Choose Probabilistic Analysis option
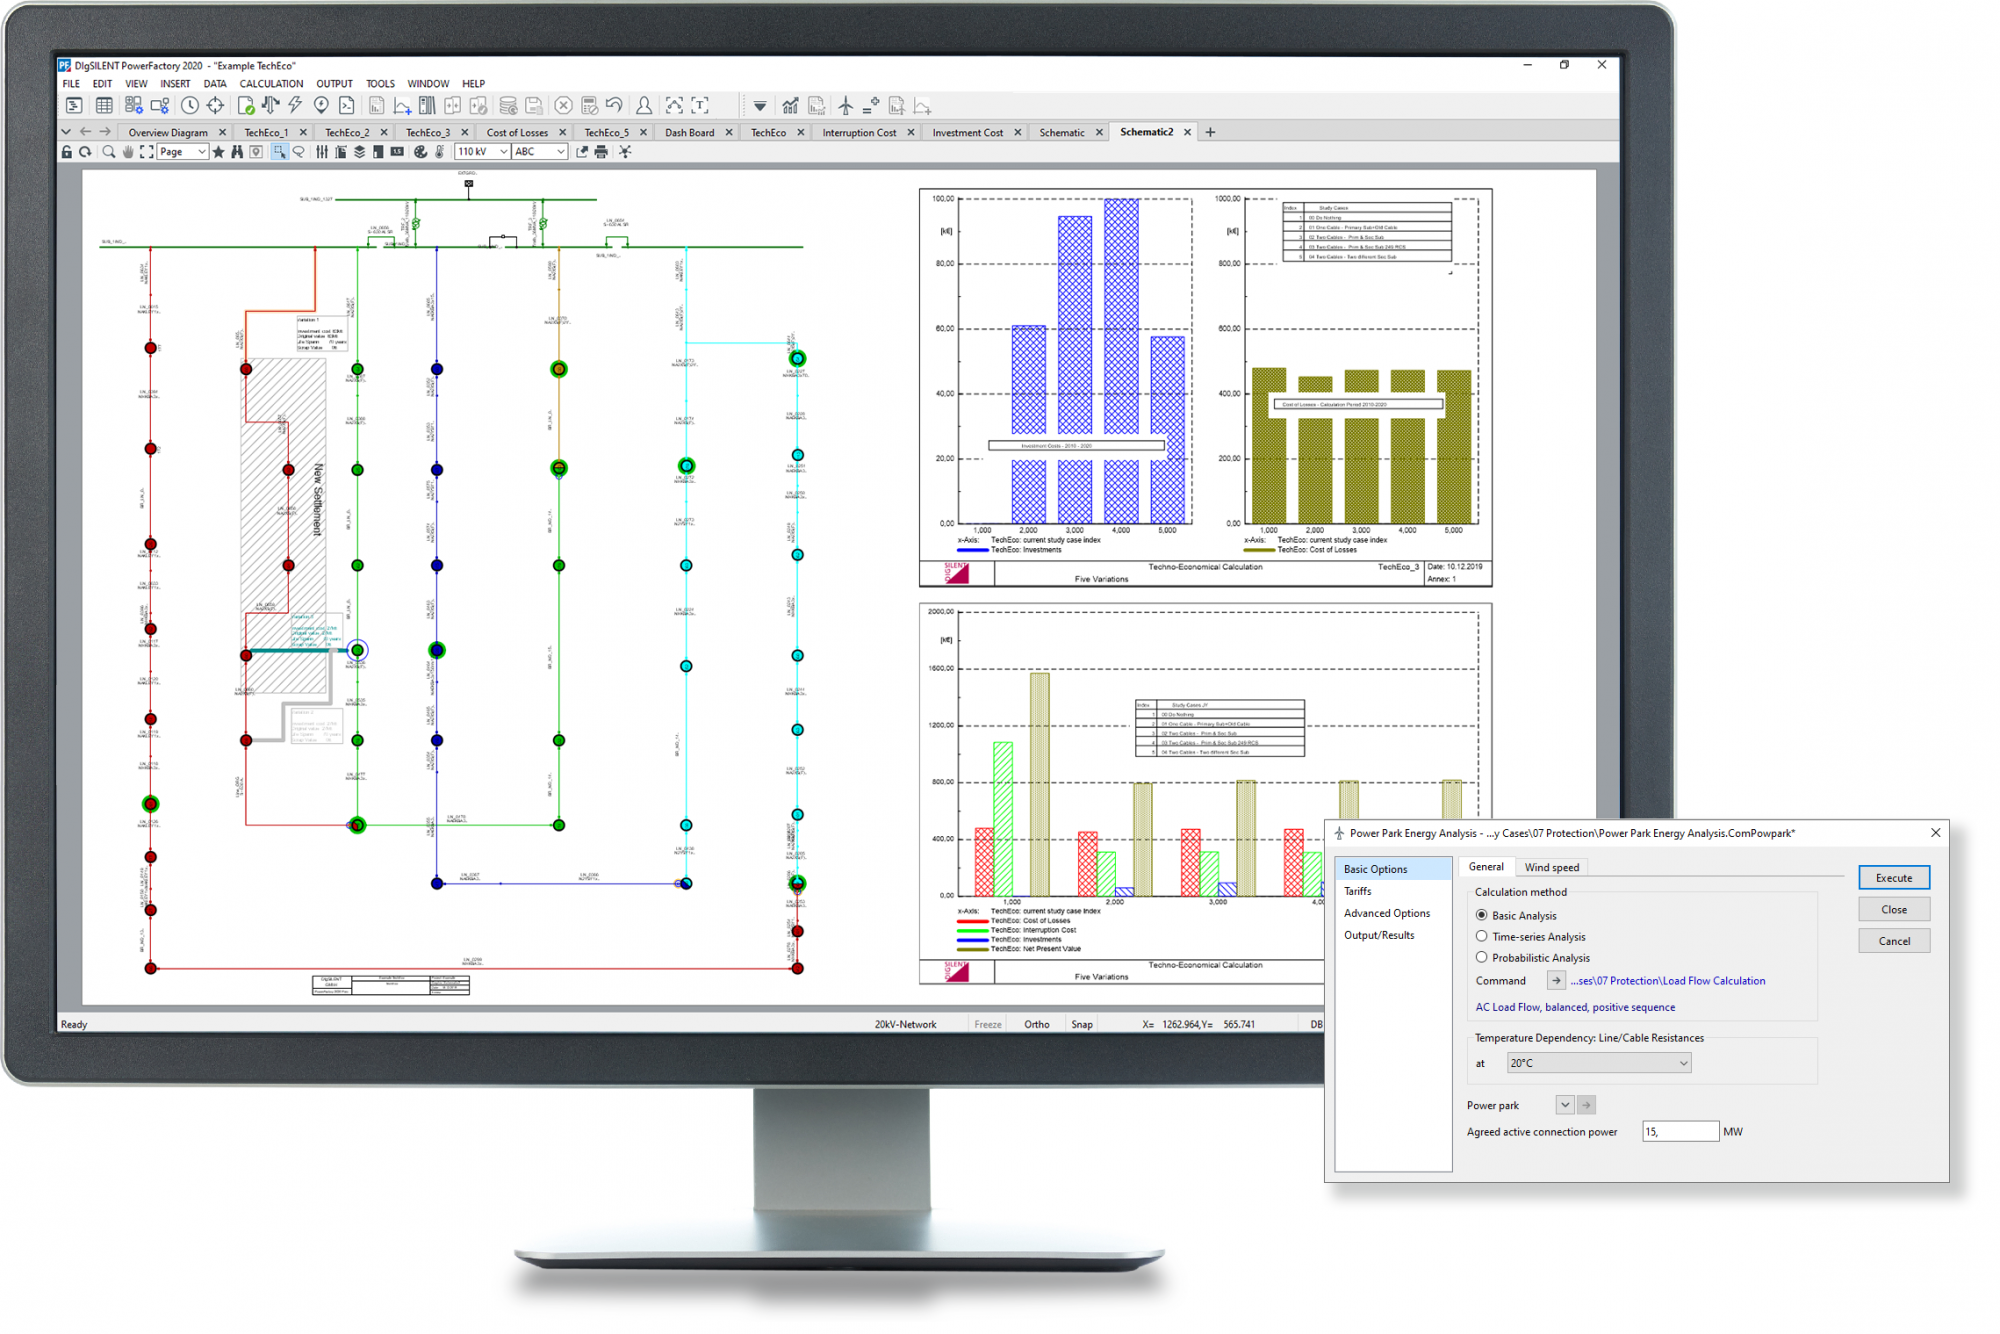This screenshot has height=1334, width=2000. (x=1481, y=957)
